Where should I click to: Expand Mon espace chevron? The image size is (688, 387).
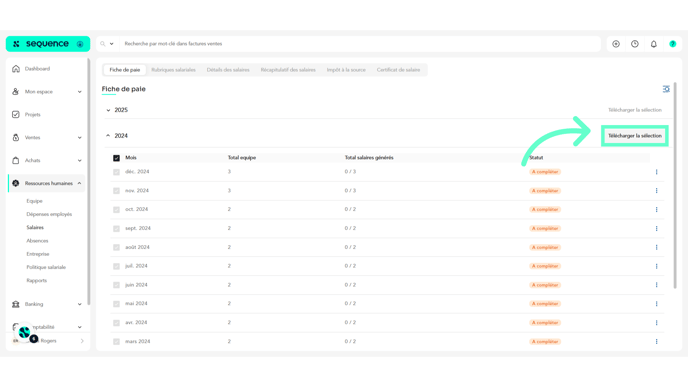(79, 92)
